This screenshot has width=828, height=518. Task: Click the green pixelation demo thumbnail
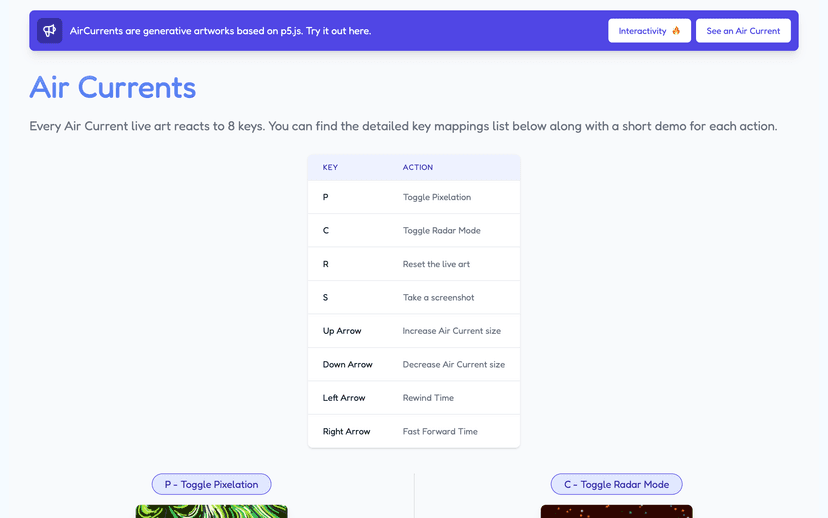pos(211,511)
